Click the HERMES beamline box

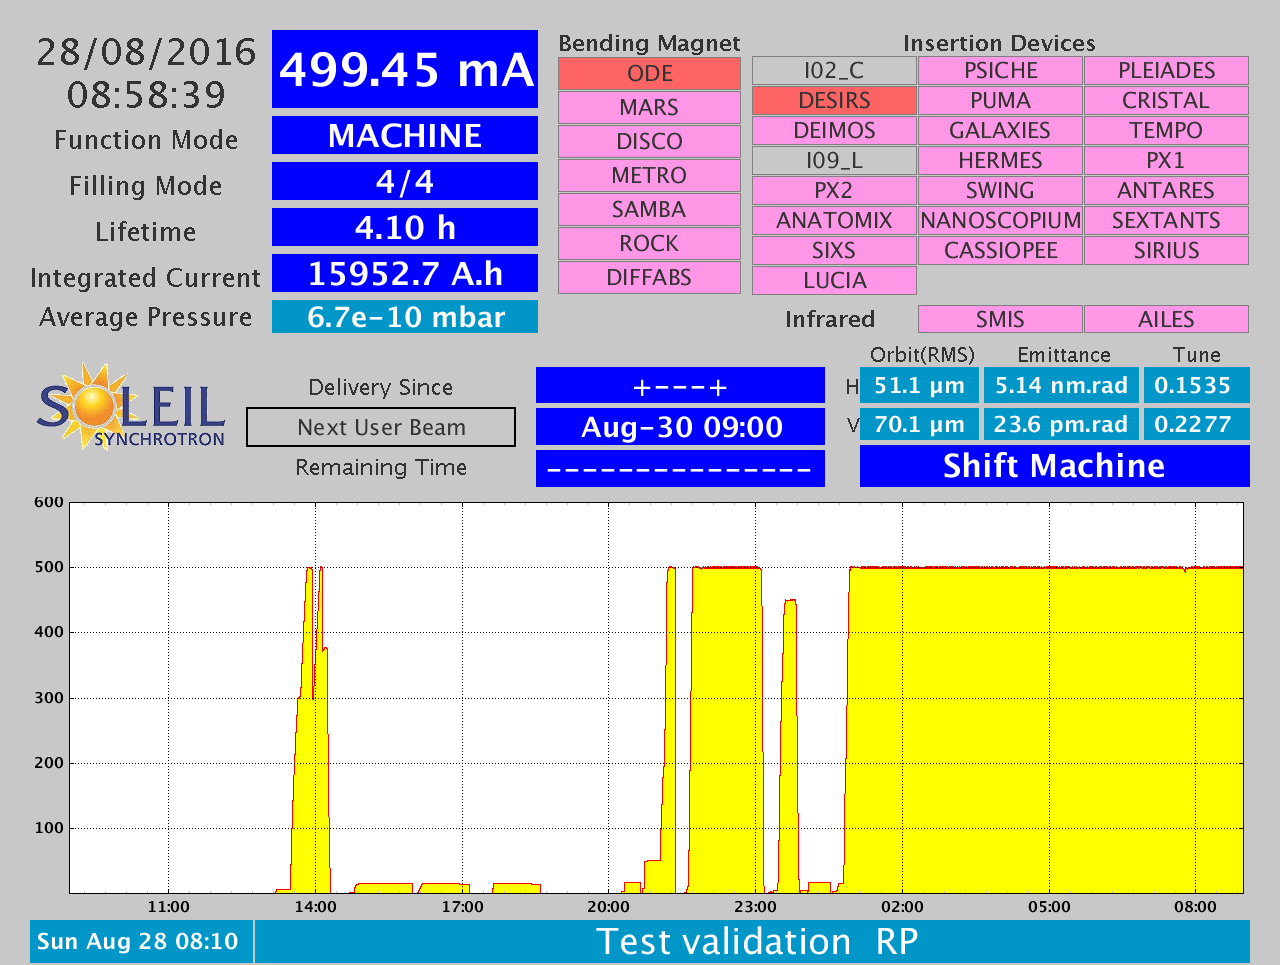1000,161
